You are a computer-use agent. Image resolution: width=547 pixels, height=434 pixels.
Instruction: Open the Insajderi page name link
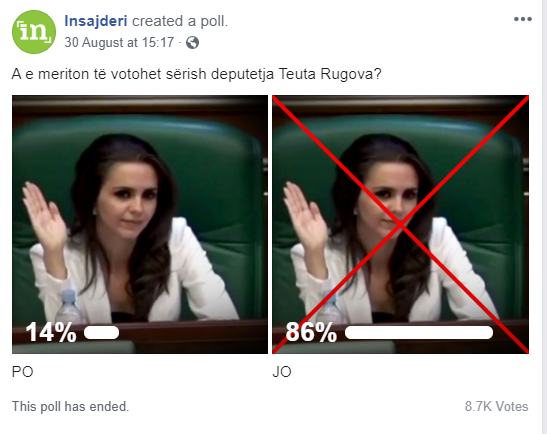(96, 21)
